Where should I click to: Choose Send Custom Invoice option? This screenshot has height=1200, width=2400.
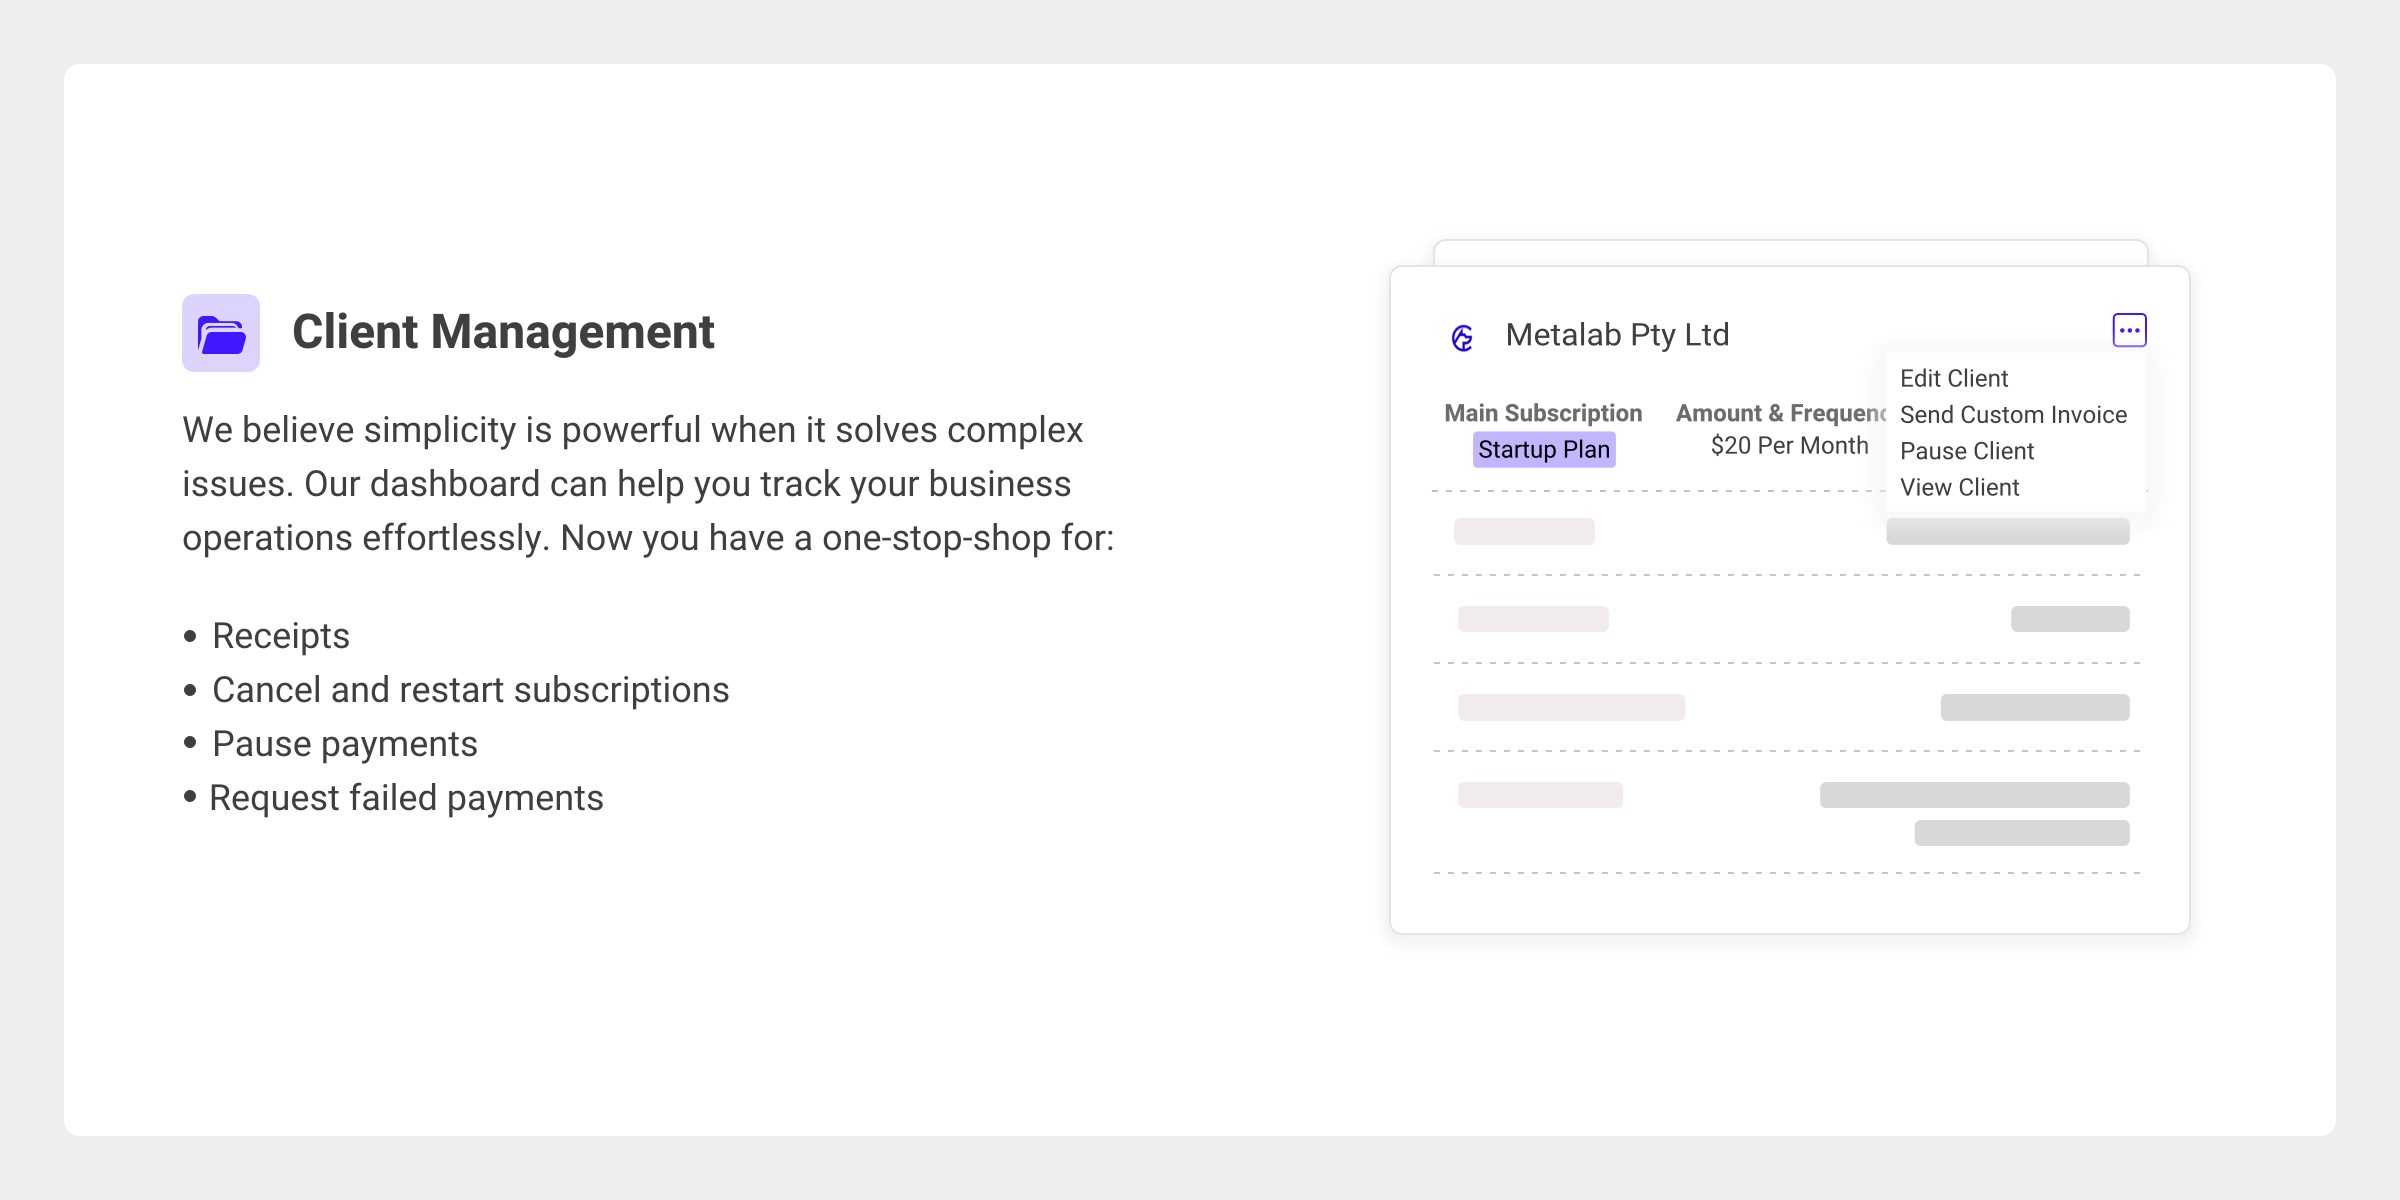point(2013,415)
